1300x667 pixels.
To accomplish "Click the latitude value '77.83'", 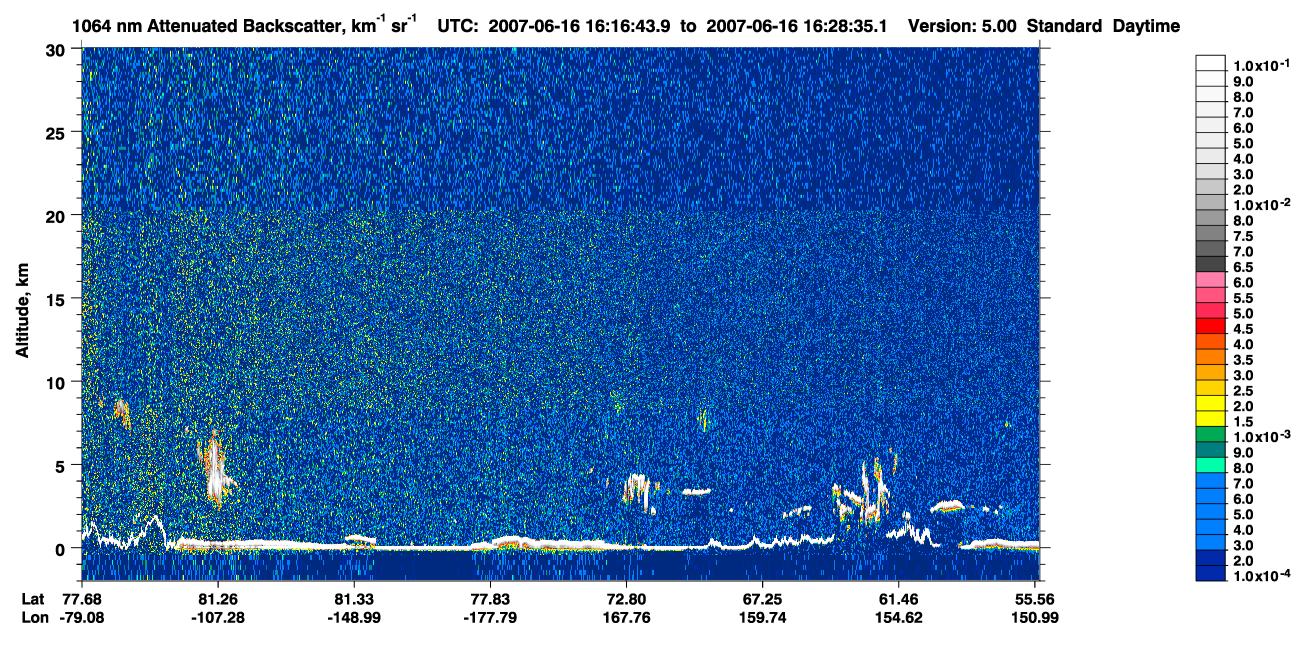I will (x=490, y=598).
